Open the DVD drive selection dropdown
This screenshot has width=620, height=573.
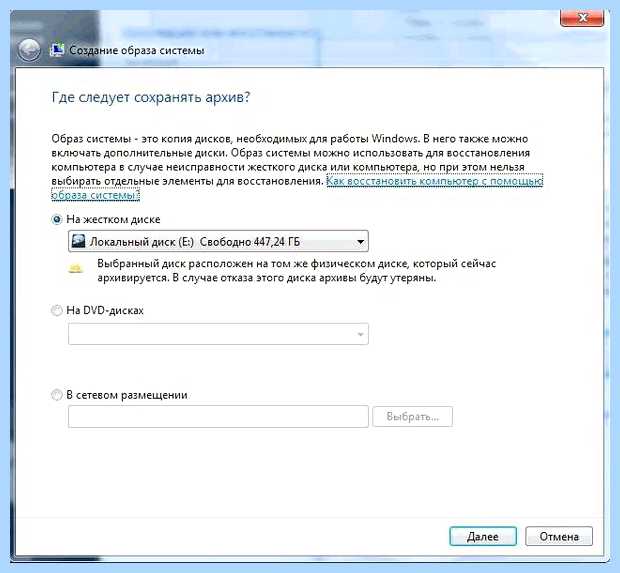pos(218,334)
